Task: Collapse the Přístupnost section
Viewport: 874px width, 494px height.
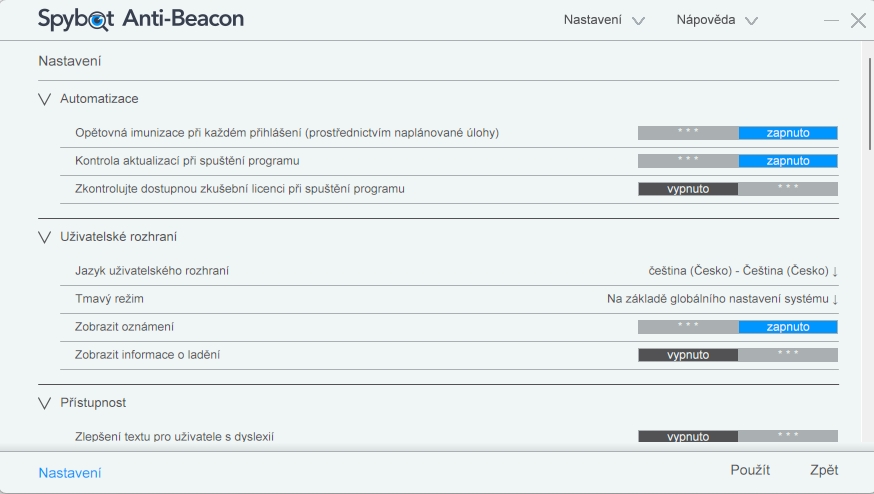Action: point(44,403)
